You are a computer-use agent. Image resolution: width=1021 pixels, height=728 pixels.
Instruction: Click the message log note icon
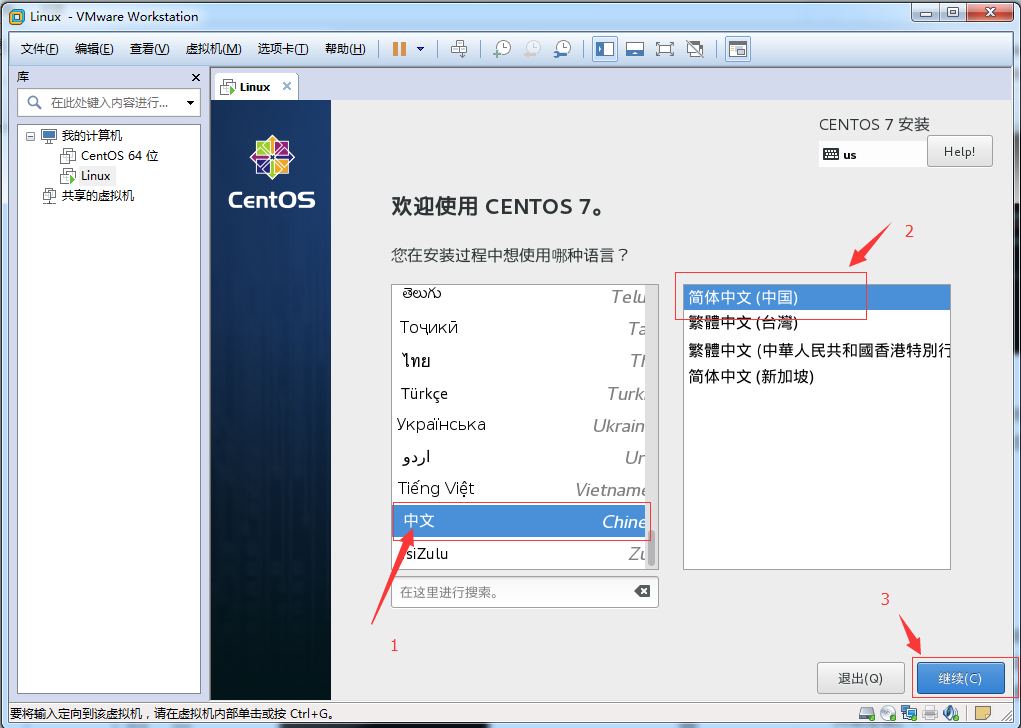983,714
